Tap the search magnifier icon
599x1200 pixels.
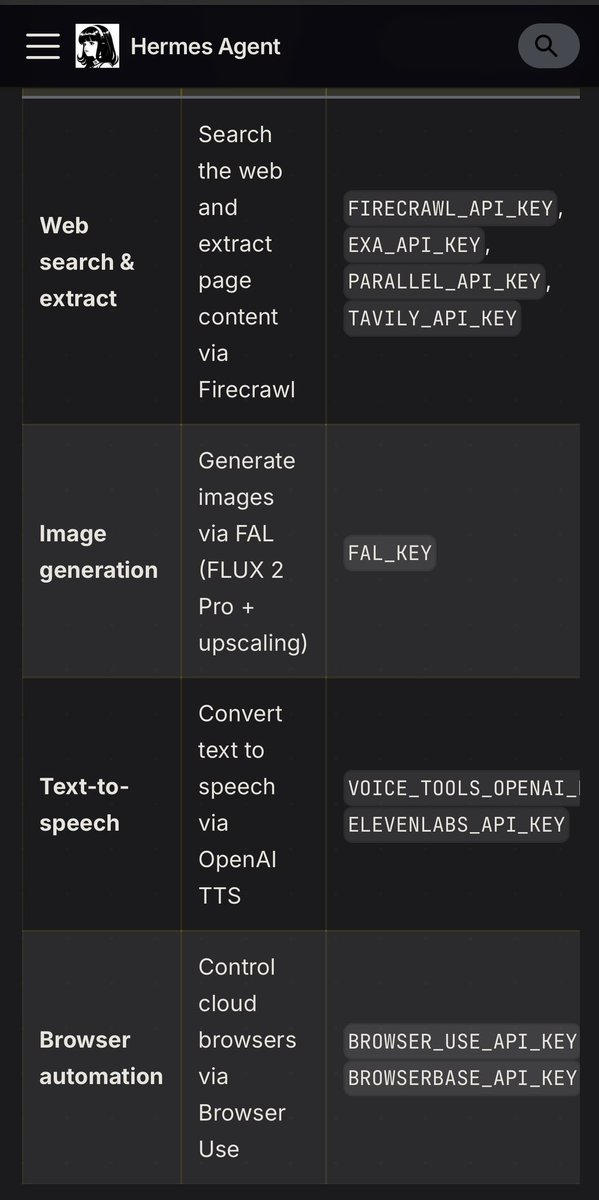(x=546, y=46)
